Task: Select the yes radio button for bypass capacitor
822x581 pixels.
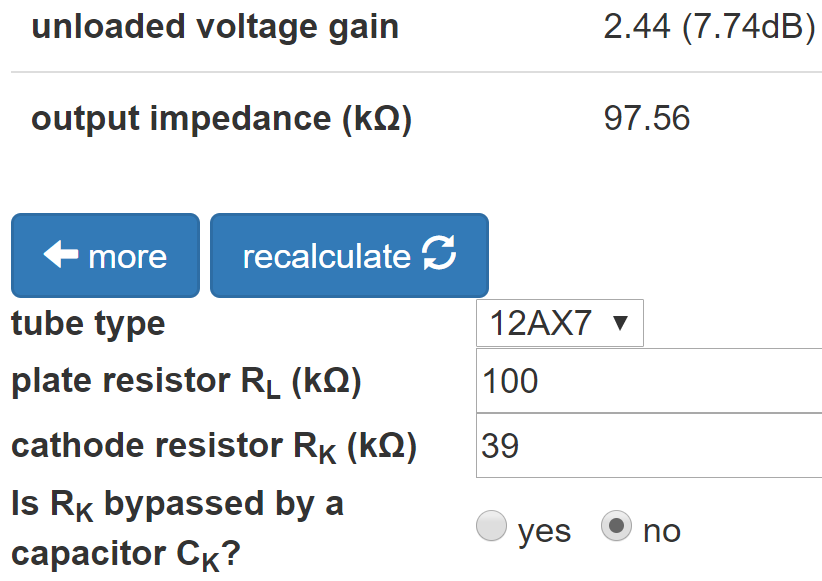Action: coord(491,525)
